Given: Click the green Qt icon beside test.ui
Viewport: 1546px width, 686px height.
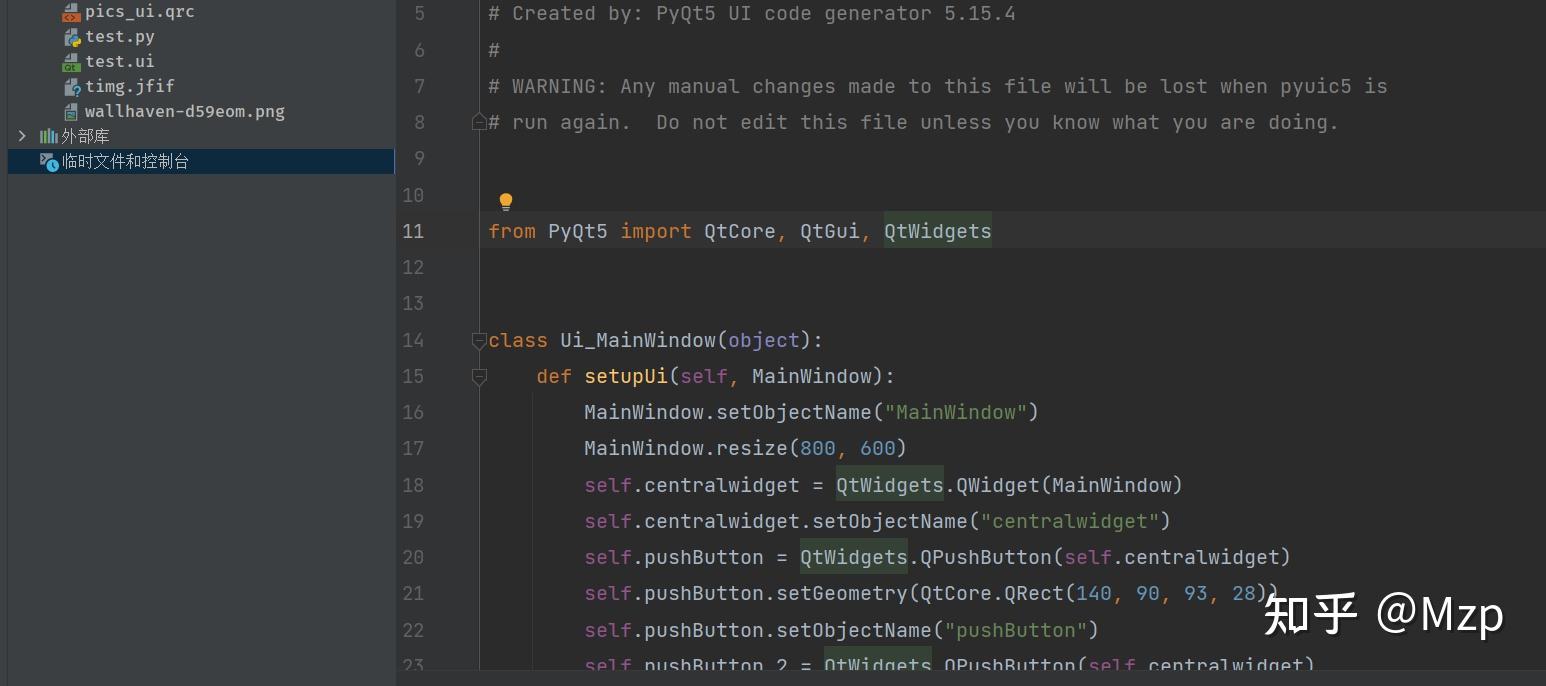Looking at the screenshot, I should [x=71, y=62].
